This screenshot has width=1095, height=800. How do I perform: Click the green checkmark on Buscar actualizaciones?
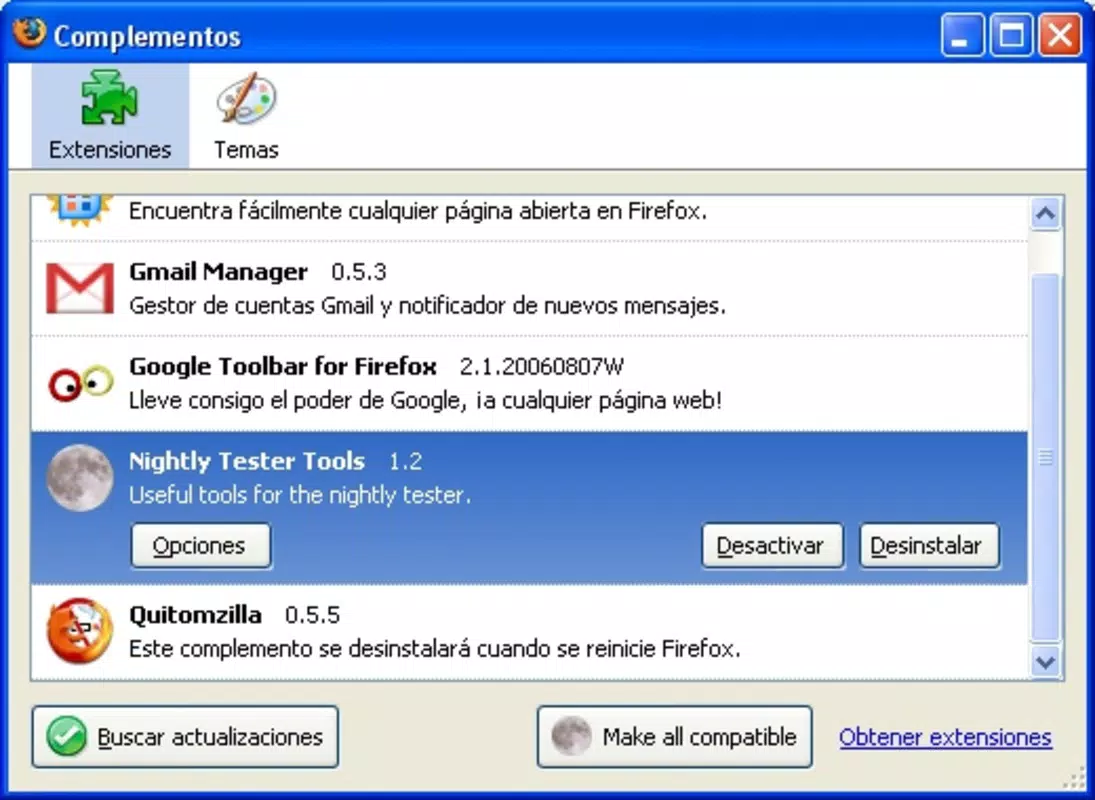[66, 736]
